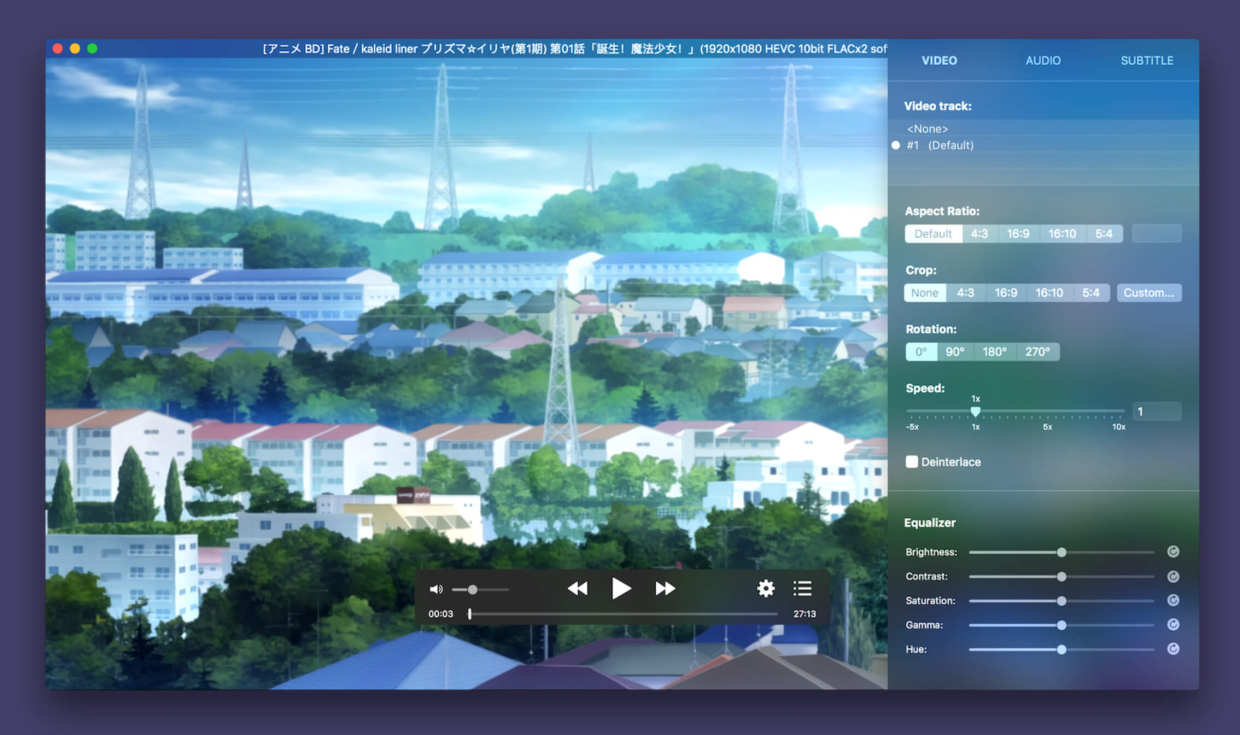Image resolution: width=1240 pixels, height=735 pixels.
Task: Rotate video 270°
Action: pyautogui.click(x=1038, y=352)
